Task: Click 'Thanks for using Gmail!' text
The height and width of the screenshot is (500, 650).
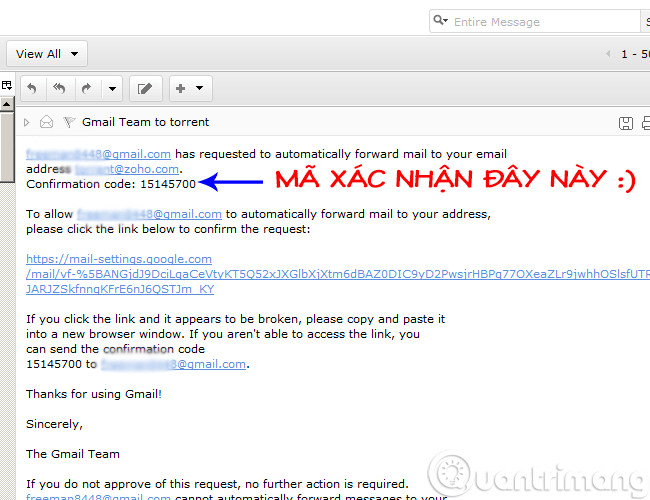Action: click(x=94, y=394)
